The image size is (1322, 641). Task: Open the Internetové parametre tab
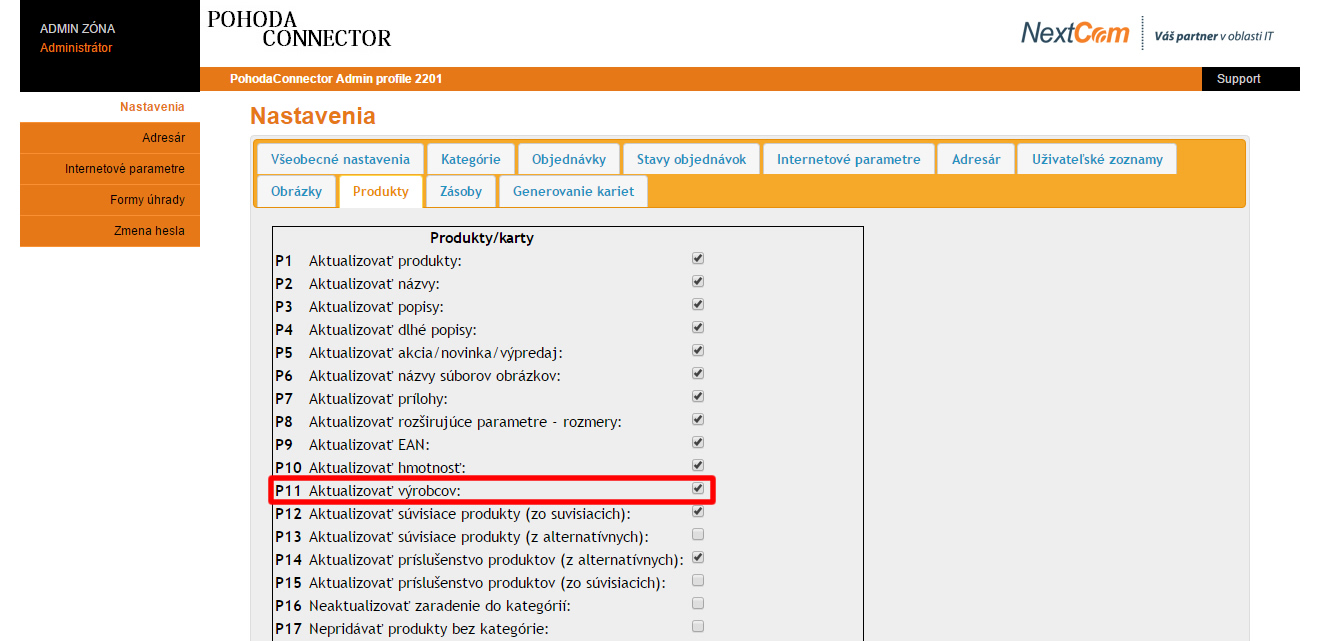tap(849, 159)
